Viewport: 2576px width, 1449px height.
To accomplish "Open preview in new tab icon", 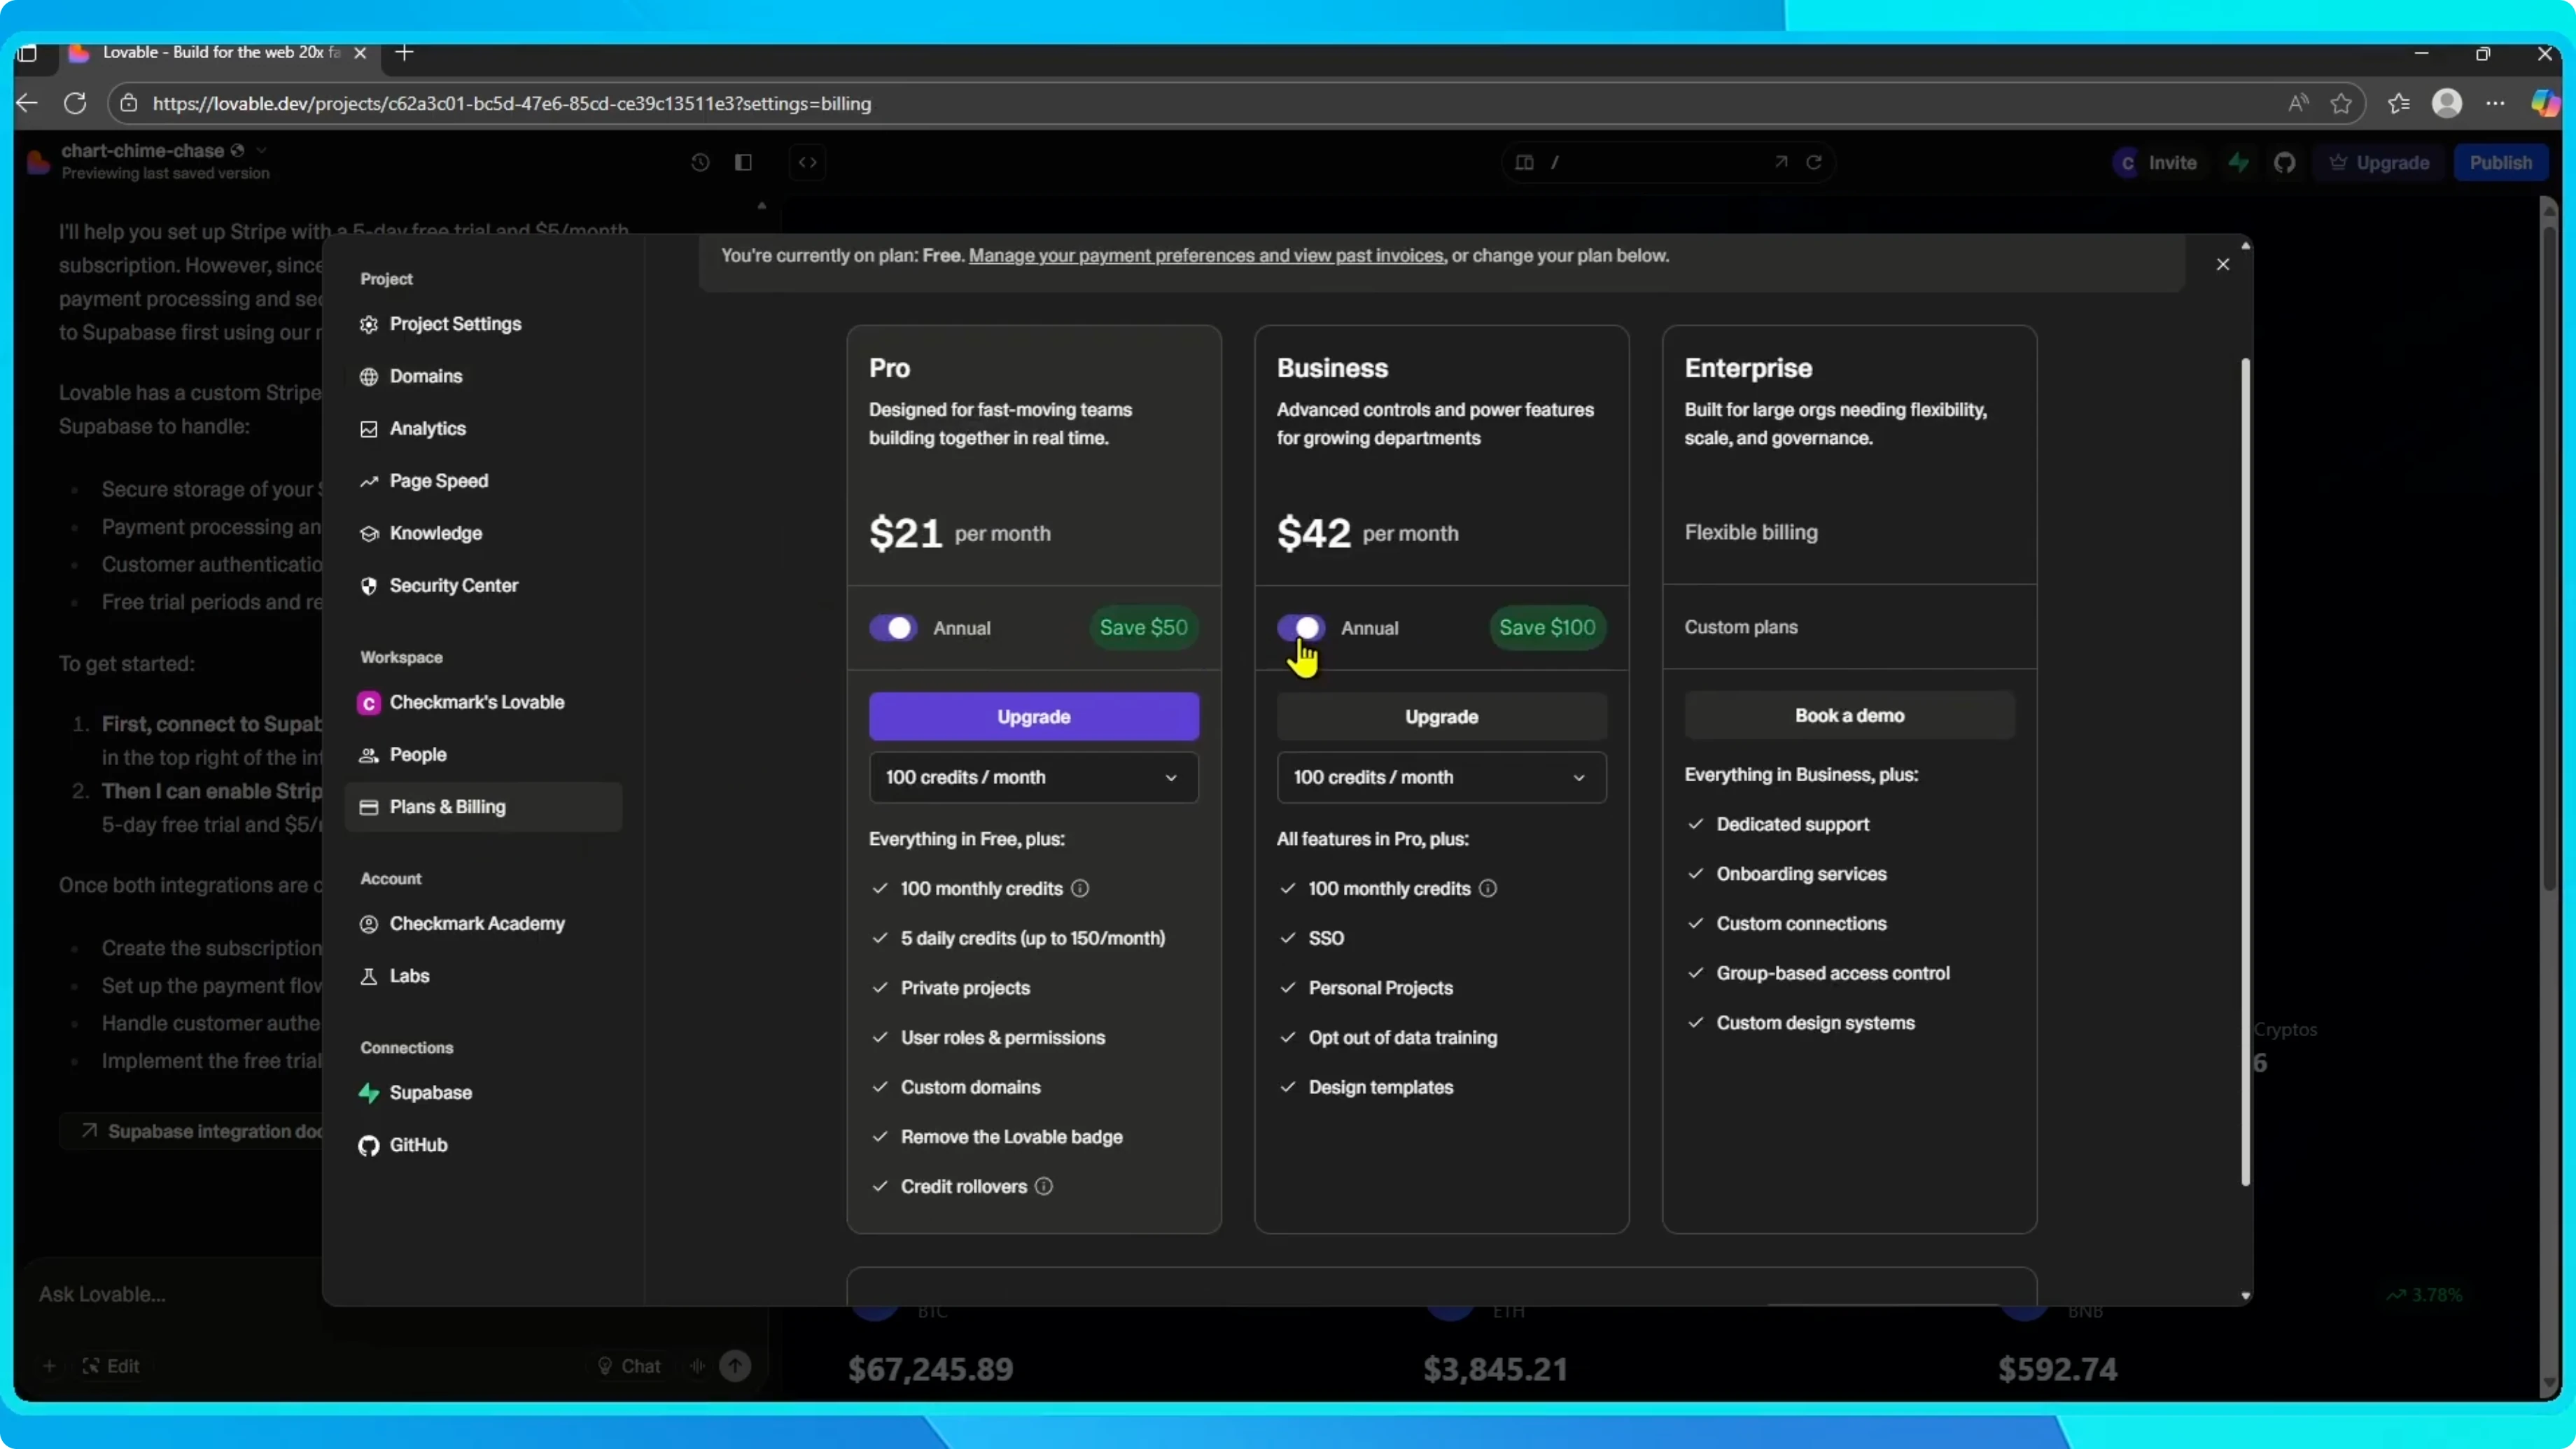I will [x=1781, y=162].
